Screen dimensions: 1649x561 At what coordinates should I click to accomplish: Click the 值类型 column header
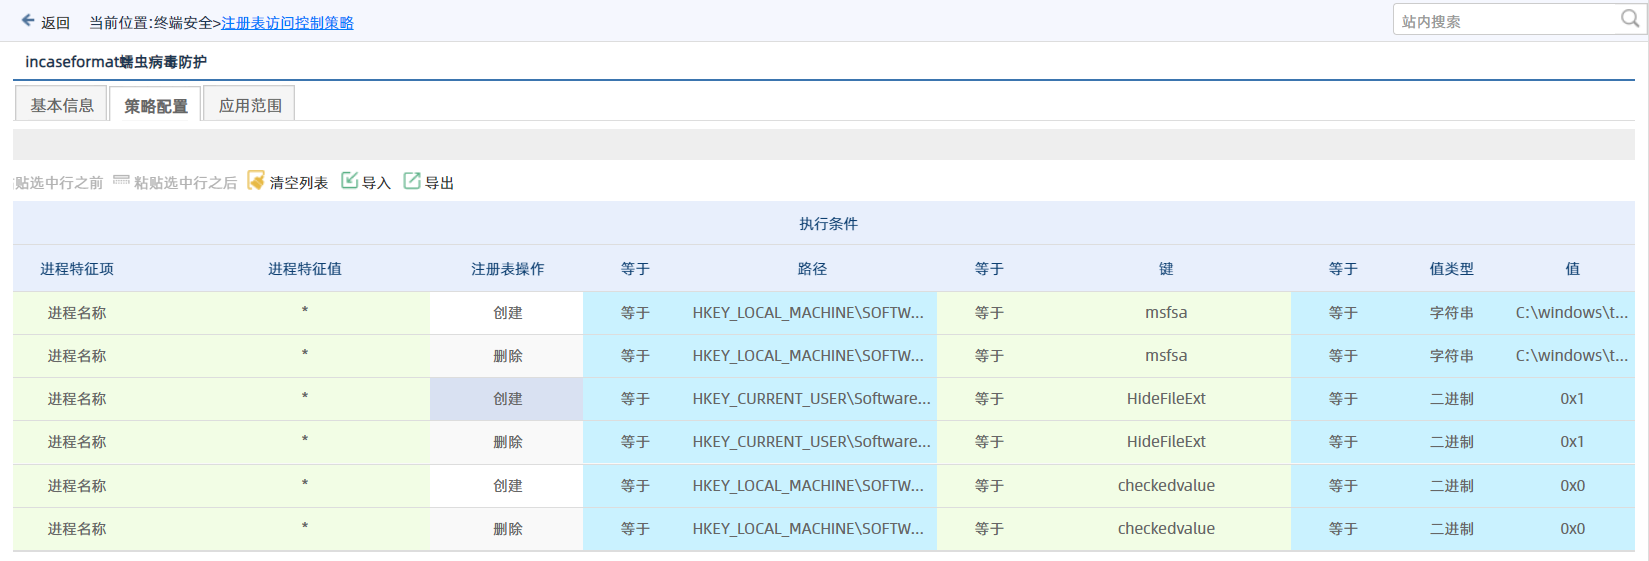click(x=1451, y=269)
